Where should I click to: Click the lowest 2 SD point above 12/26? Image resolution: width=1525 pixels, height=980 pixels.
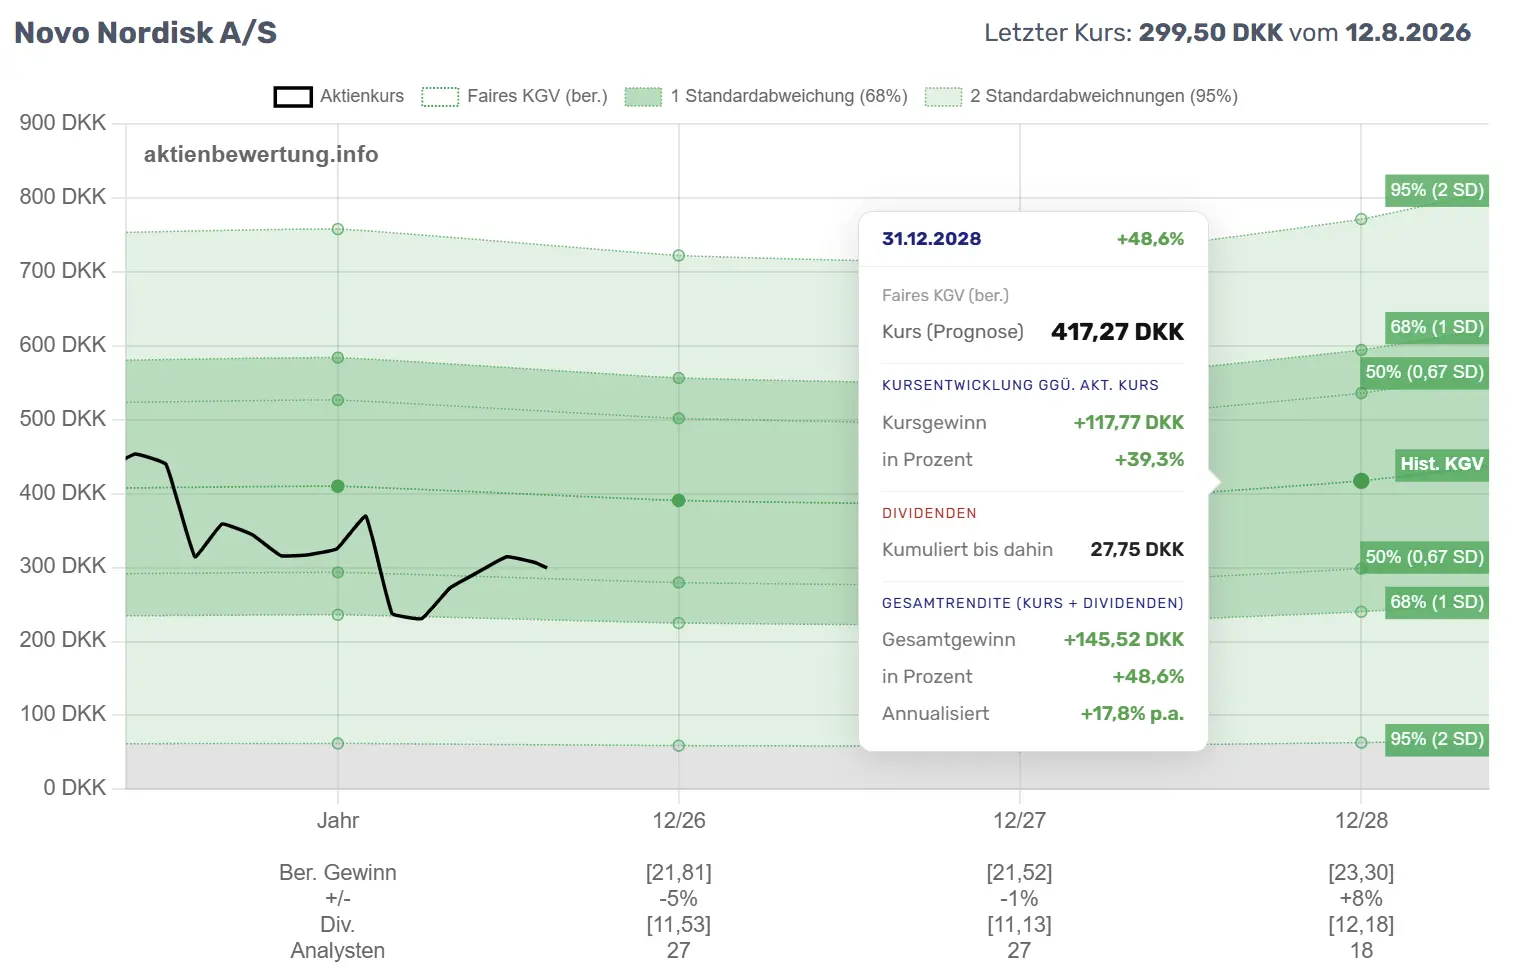coord(679,746)
